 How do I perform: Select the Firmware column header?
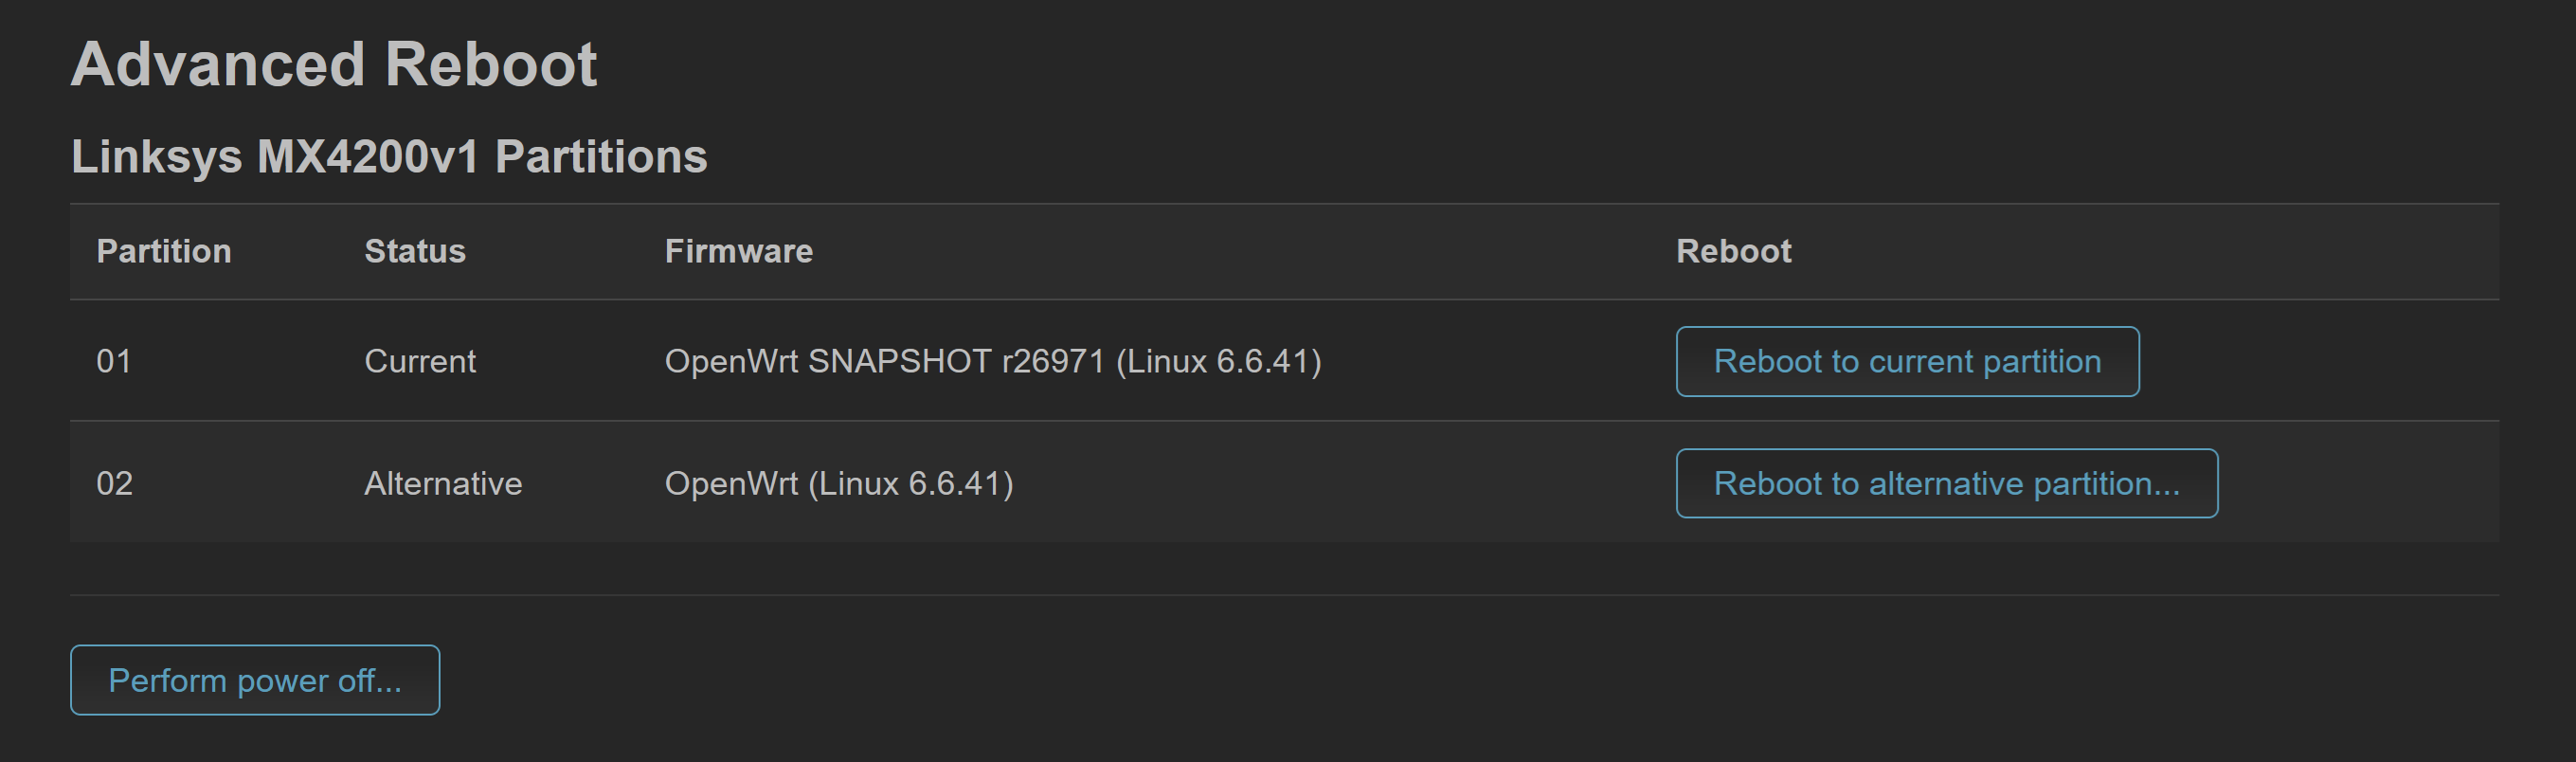pos(739,251)
